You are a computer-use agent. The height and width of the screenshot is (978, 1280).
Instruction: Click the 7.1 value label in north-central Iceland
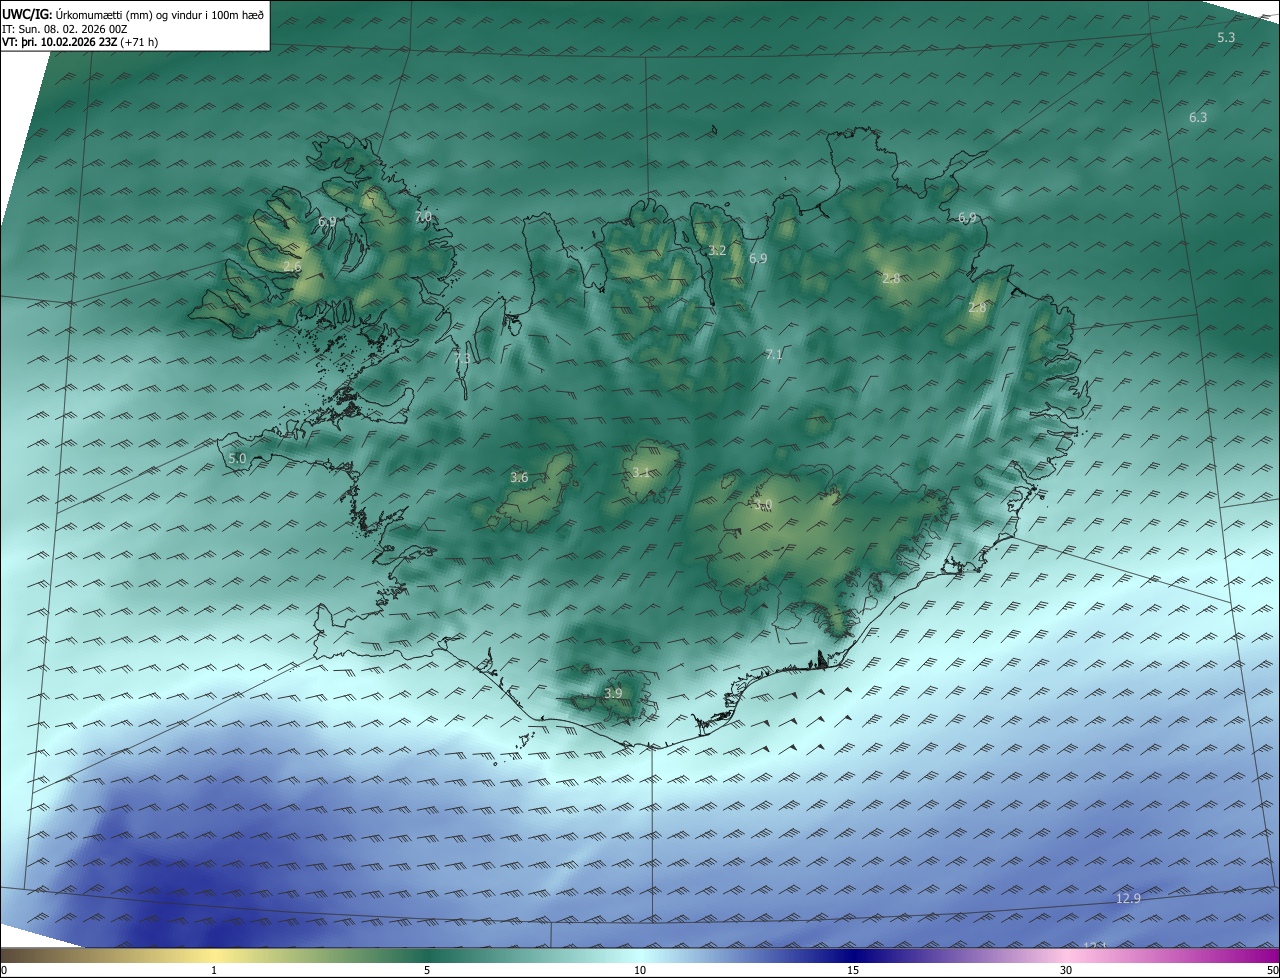tap(773, 354)
